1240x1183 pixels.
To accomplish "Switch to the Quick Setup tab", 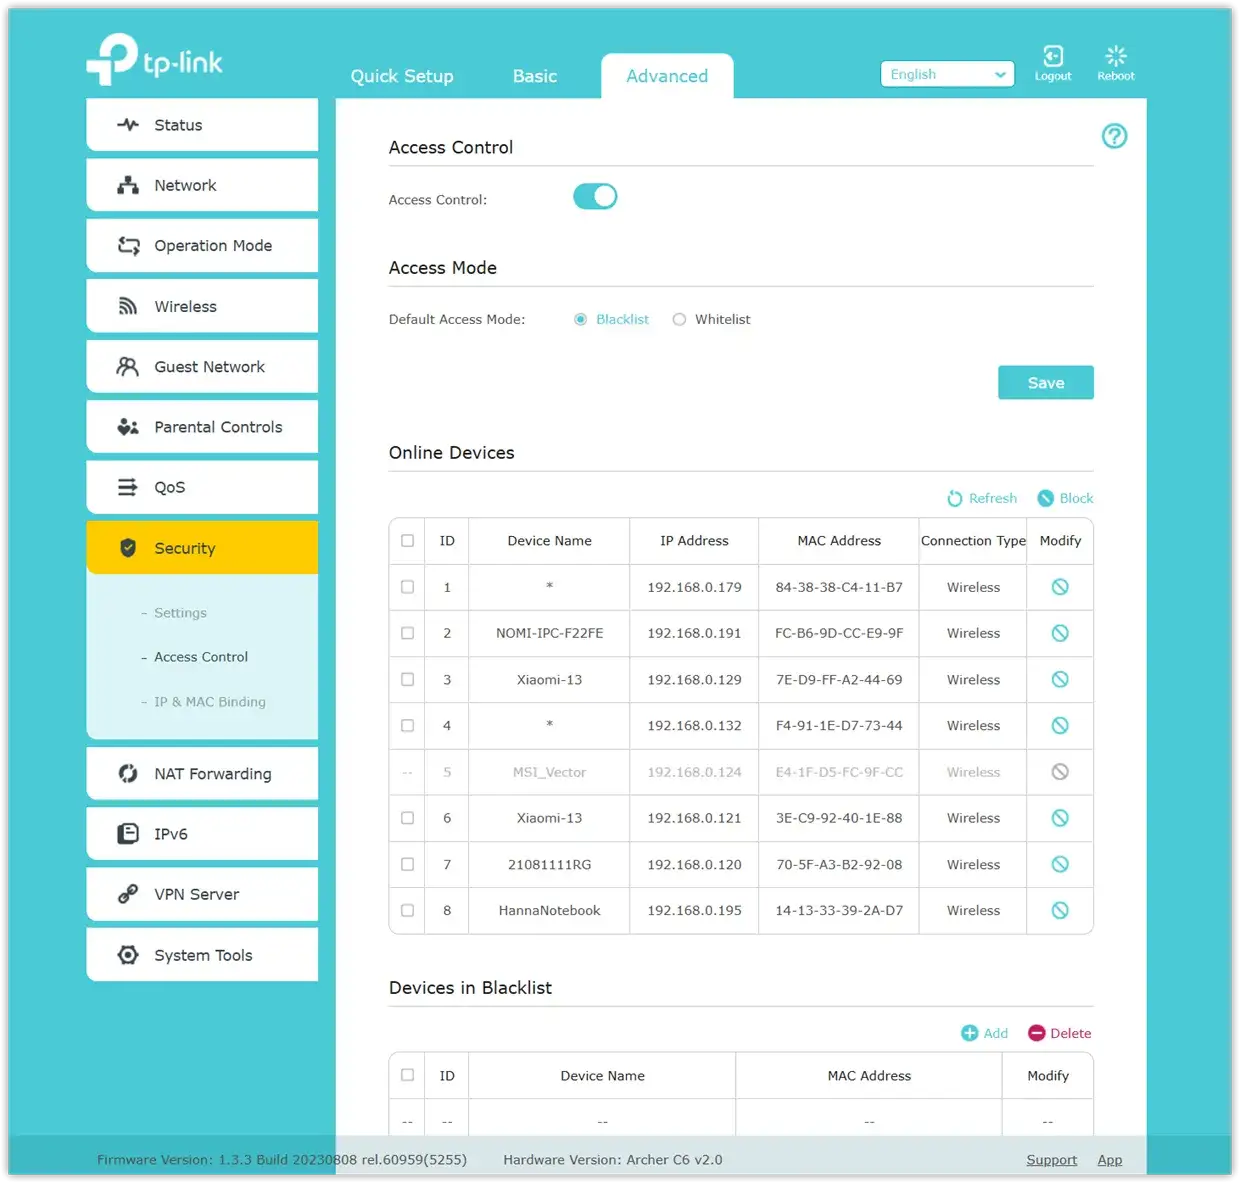I will pos(402,76).
